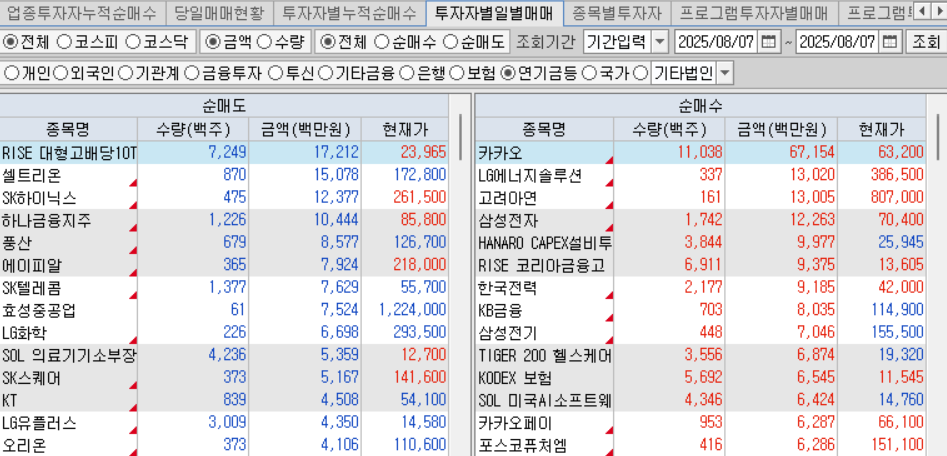This screenshot has height=456, width=947.
Task: Open start date calendar picker icon
Action: (768, 42)
